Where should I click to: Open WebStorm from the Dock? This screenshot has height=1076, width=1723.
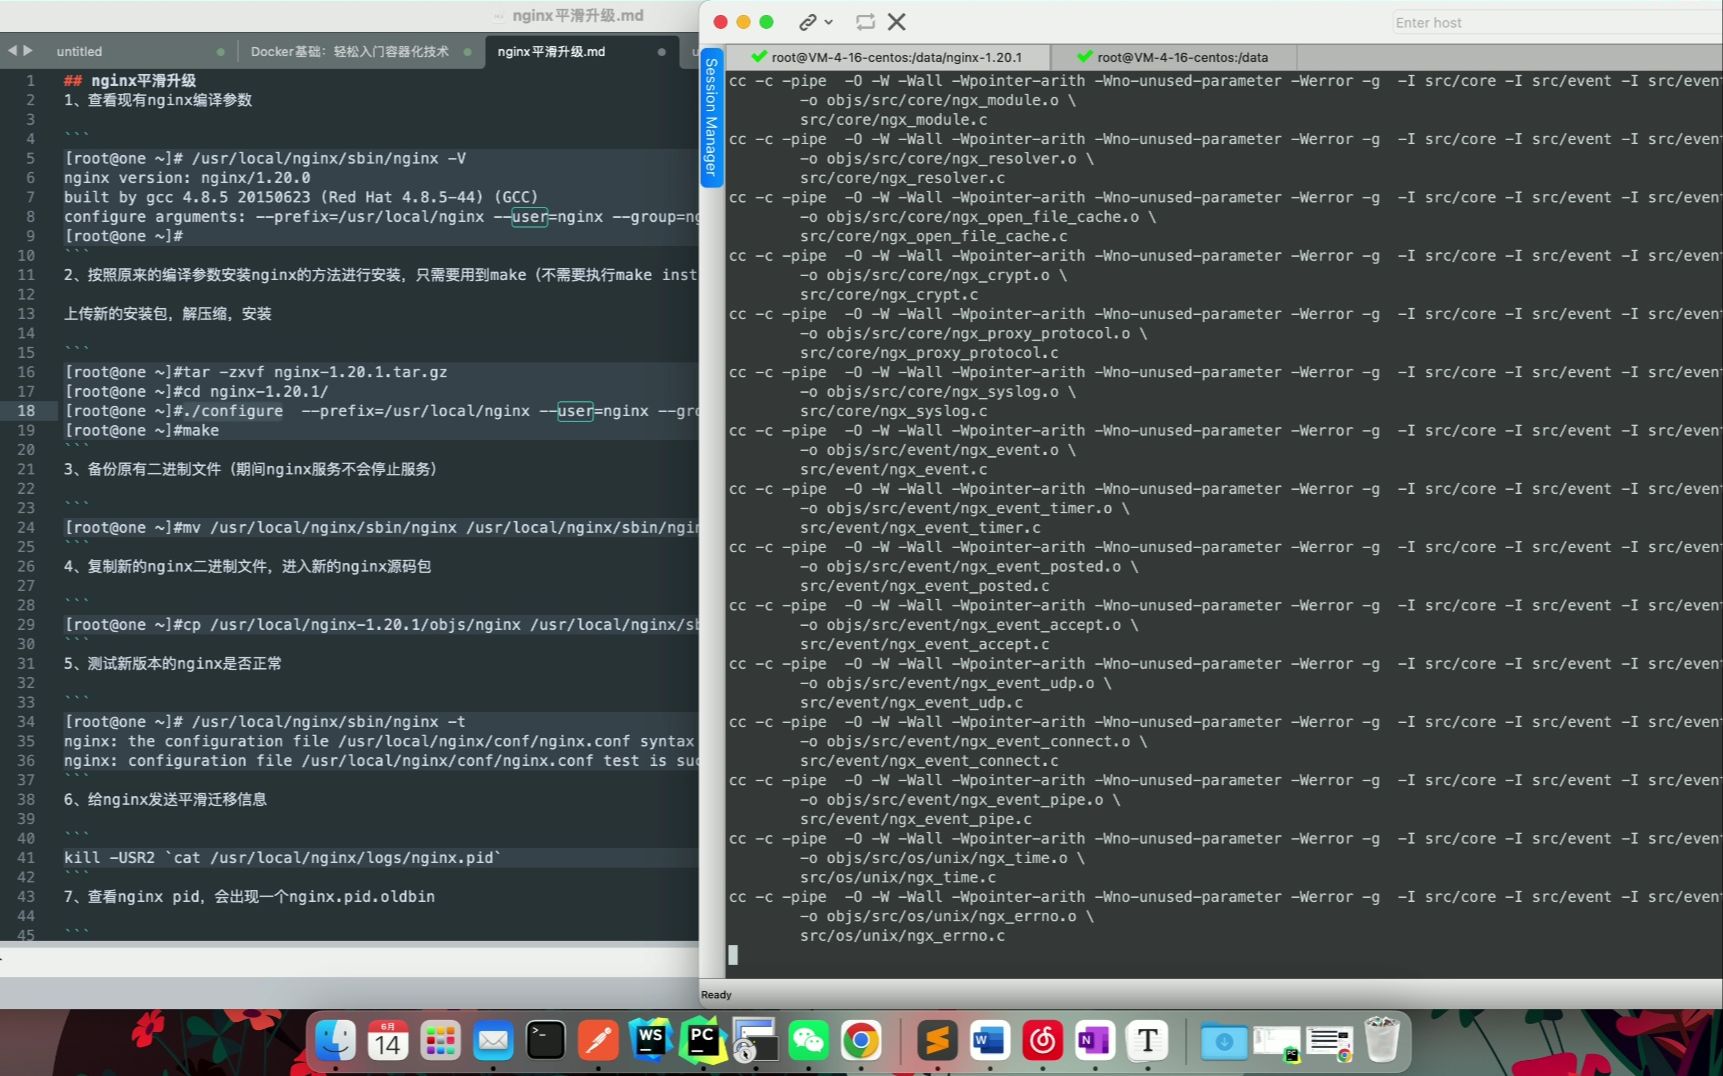click(650, 1041)
